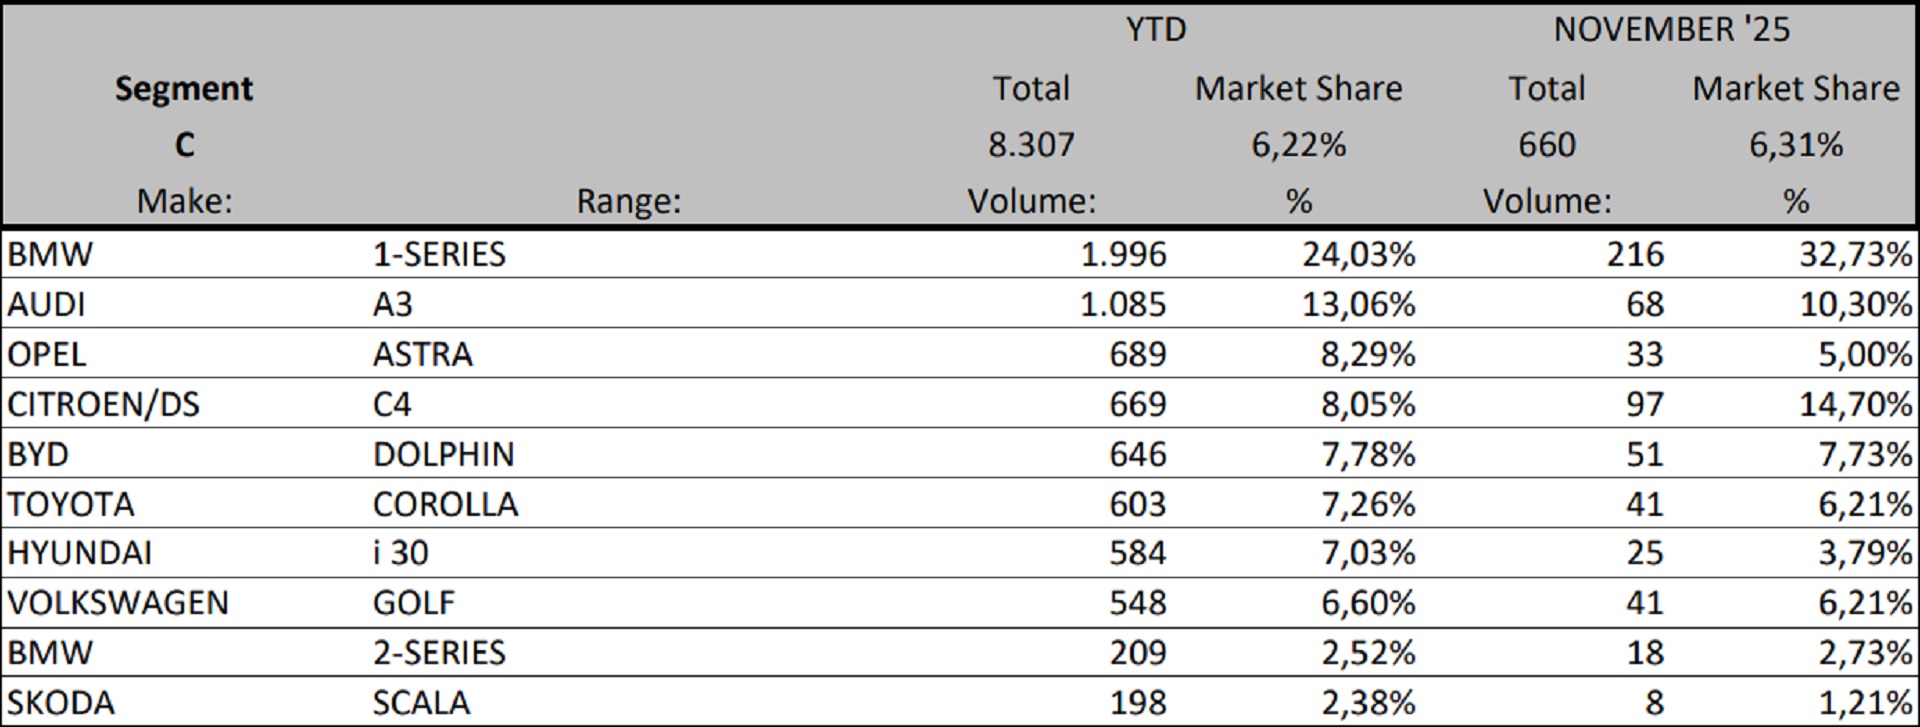This screenshot has width=1920, height=727.
Task: Select TOYOTA COROLLA YTD share 7,26%
Action: pos(1367,503)
